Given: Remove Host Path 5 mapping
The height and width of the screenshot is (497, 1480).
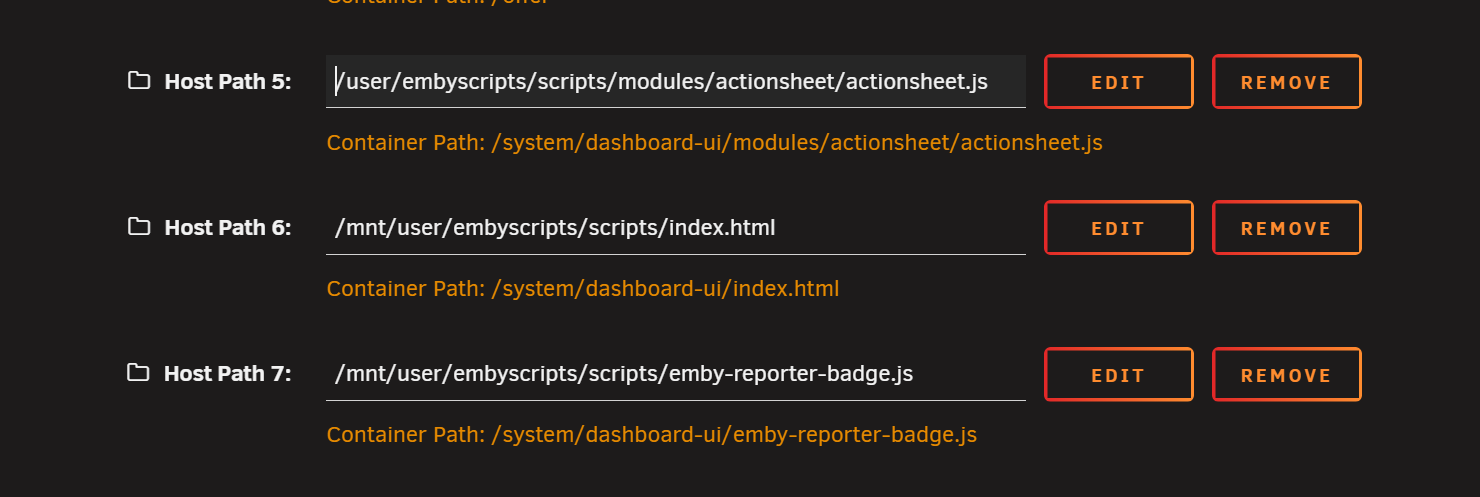Looking at the screenshot, I should [1286, 82].
